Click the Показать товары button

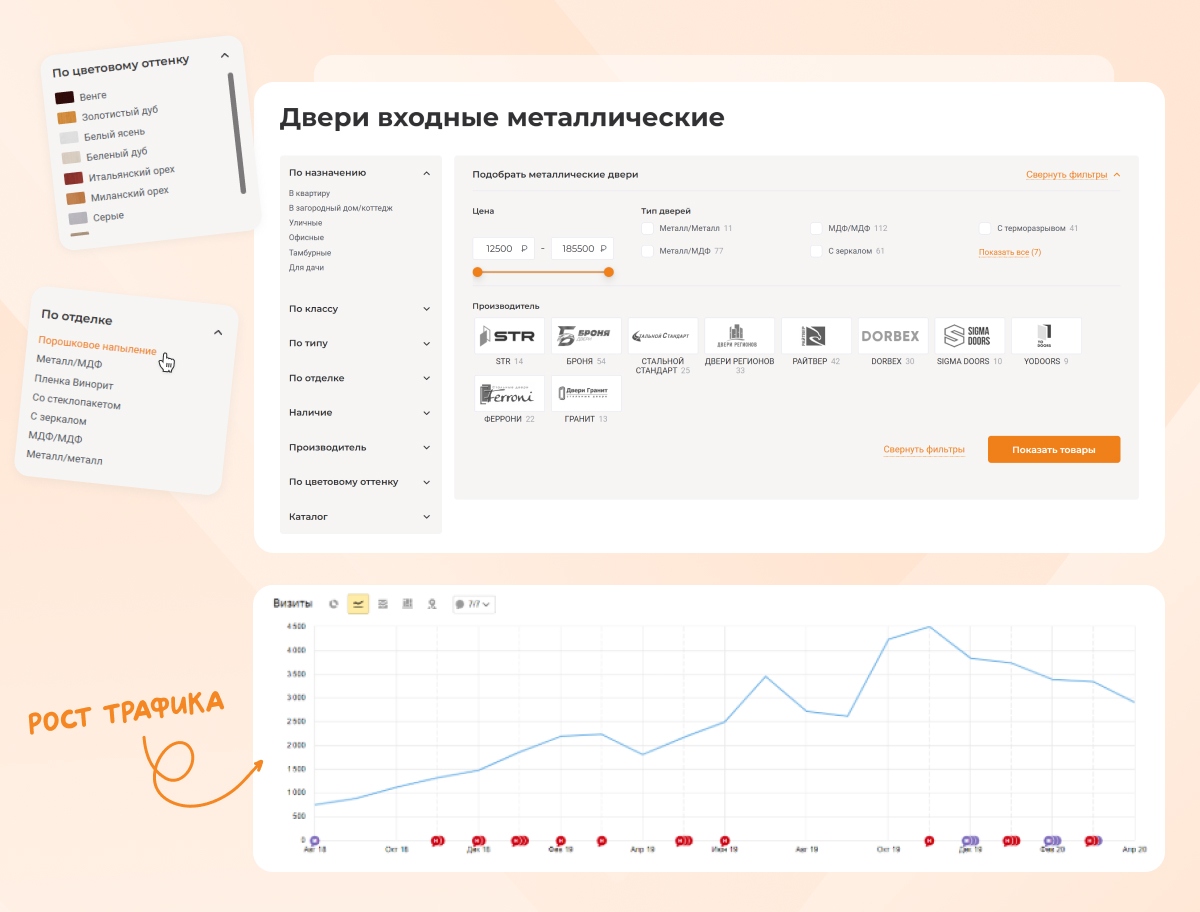pyautogui.click(x=1054, y=450)
